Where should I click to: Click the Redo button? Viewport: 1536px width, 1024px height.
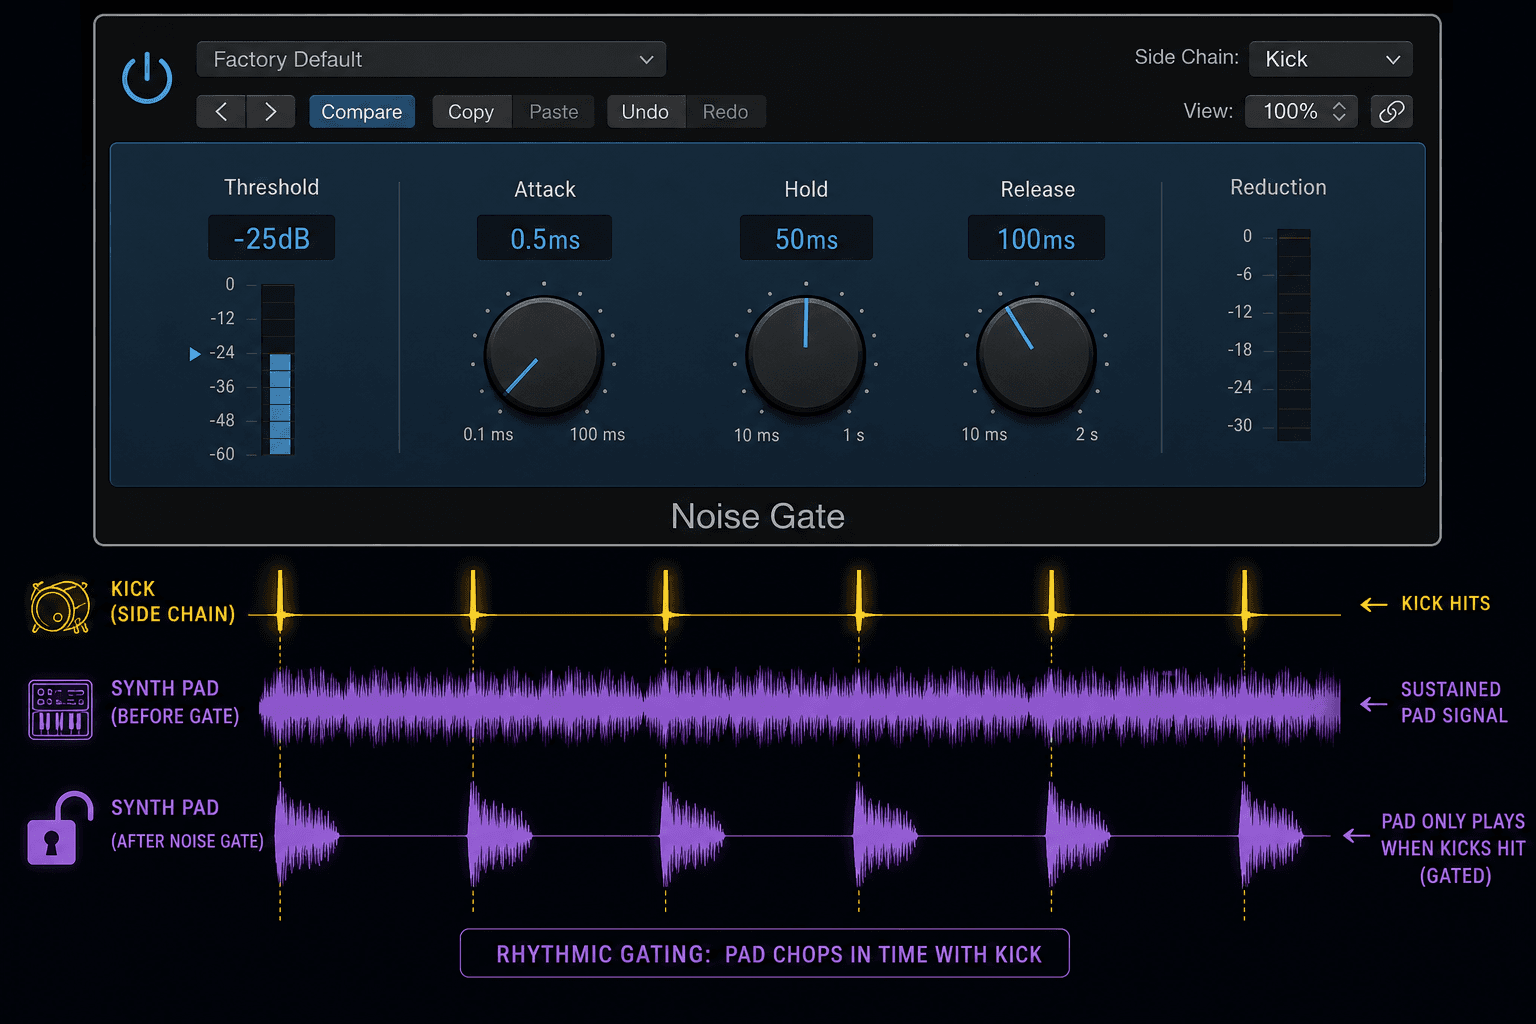[725, 111]
